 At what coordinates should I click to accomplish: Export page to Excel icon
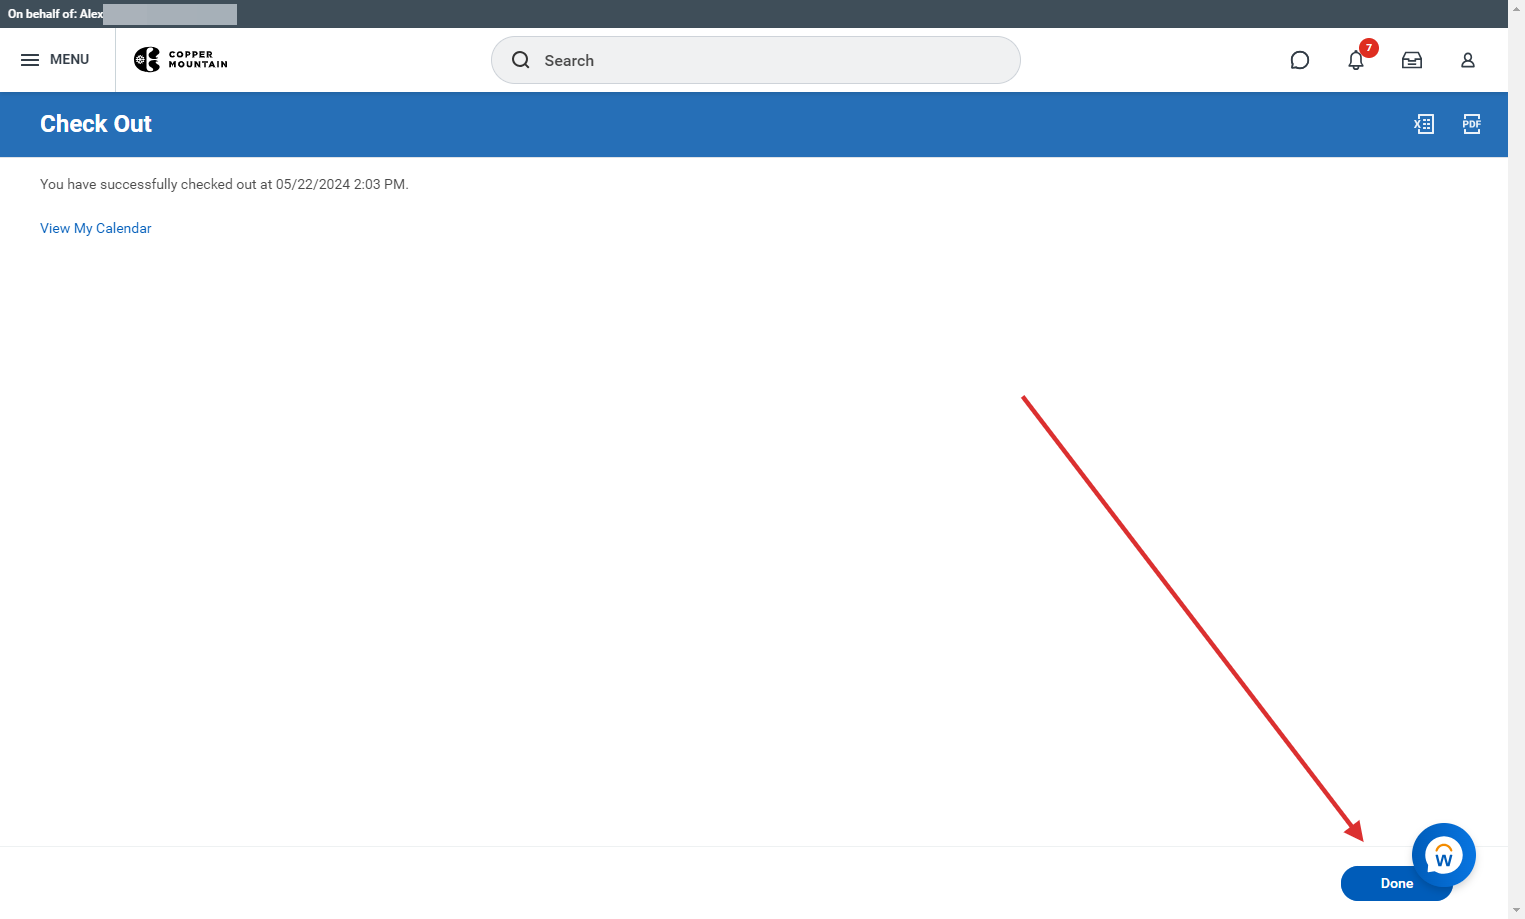coord(1424,124)
